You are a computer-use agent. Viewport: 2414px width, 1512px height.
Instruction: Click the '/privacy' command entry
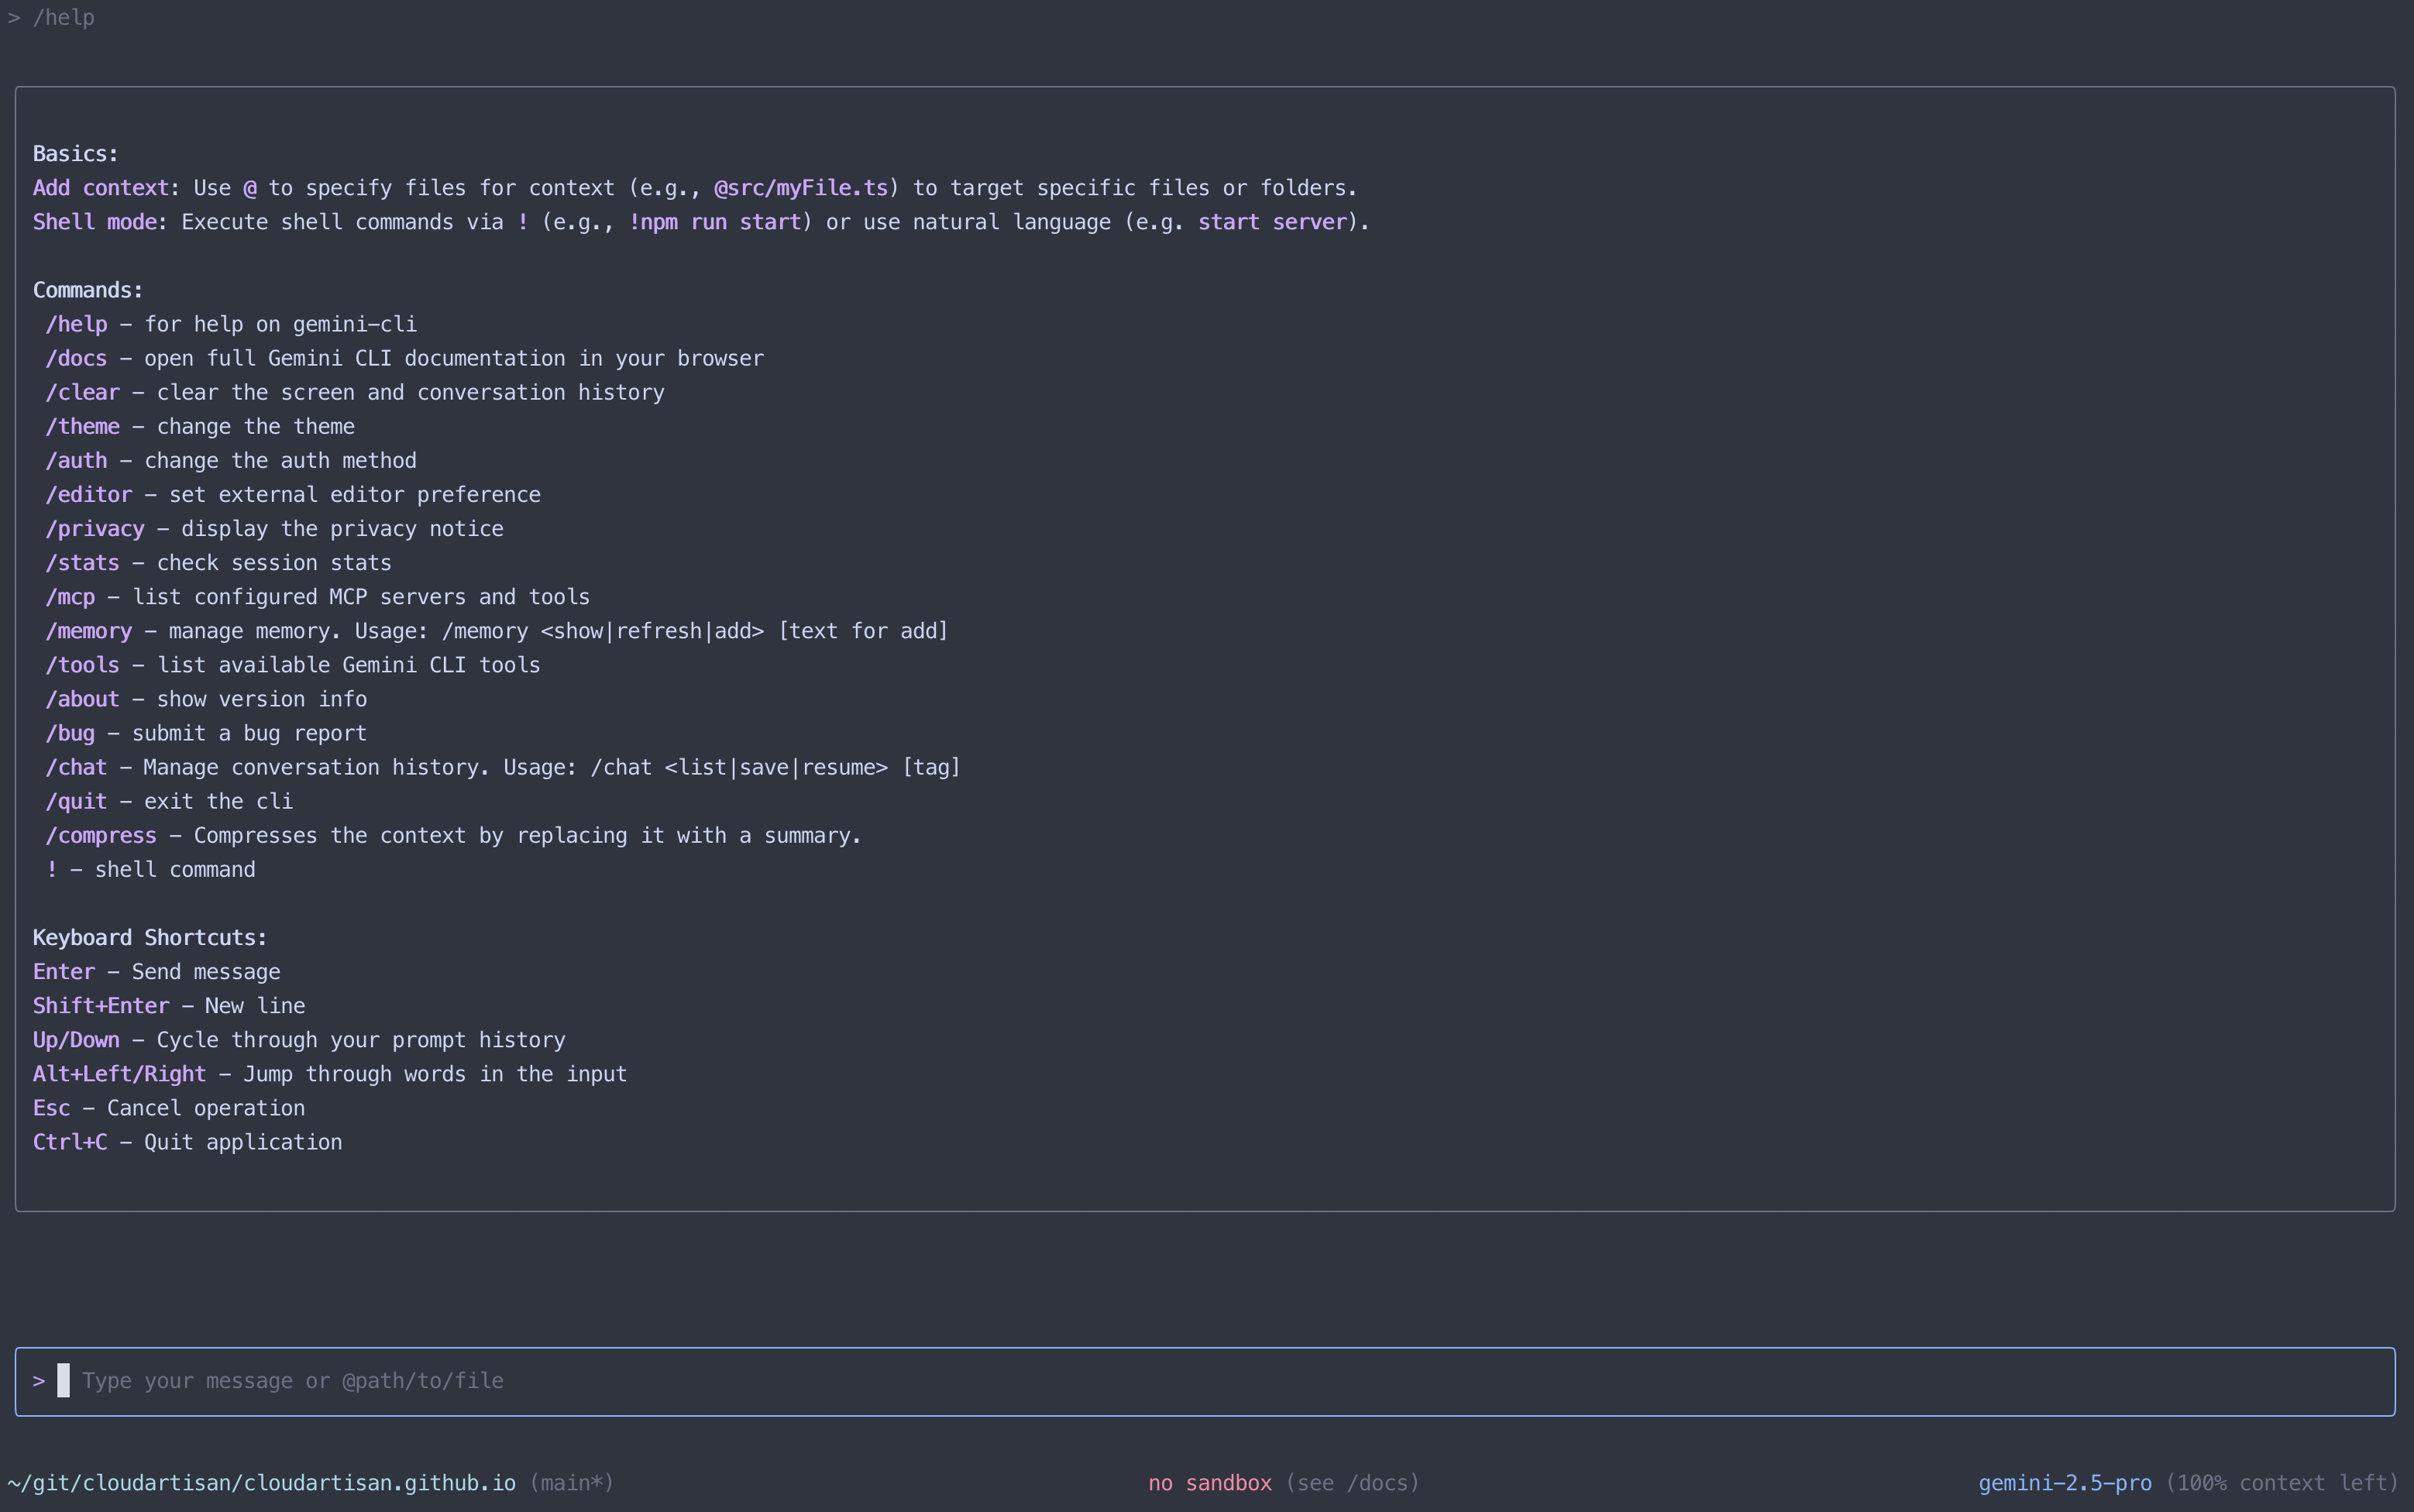[274, 528]
